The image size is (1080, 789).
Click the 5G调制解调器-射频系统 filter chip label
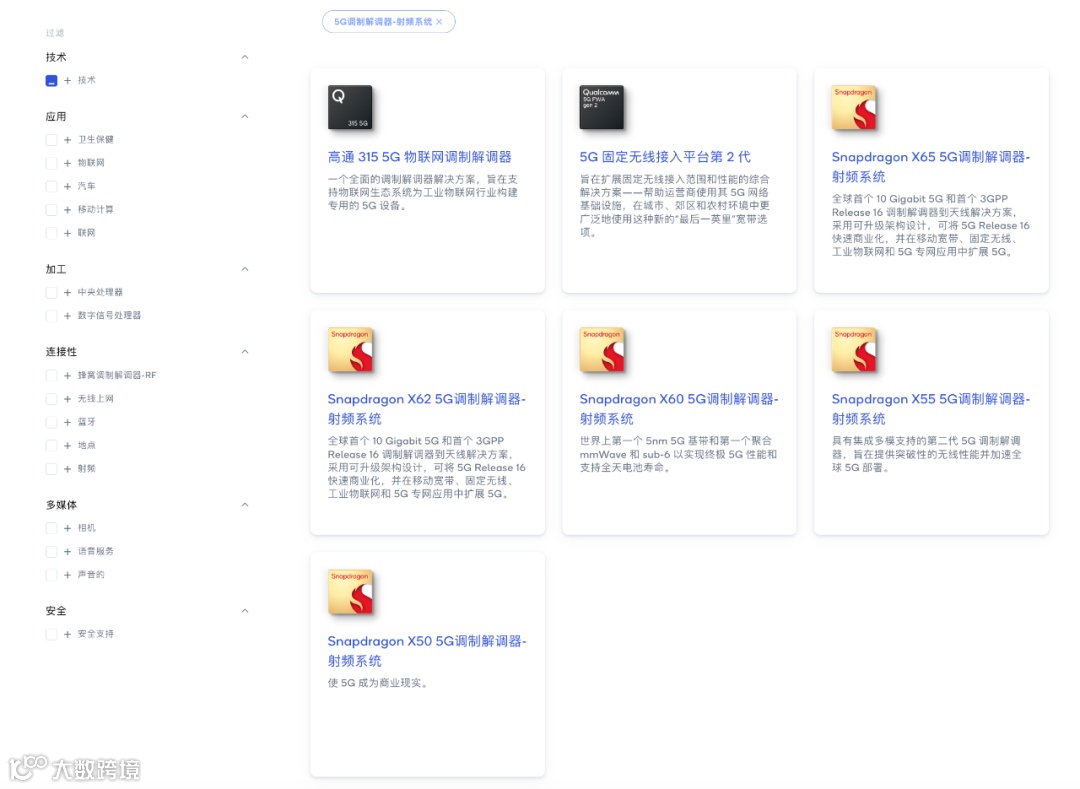pyautogui.click(x=383, y=22)
